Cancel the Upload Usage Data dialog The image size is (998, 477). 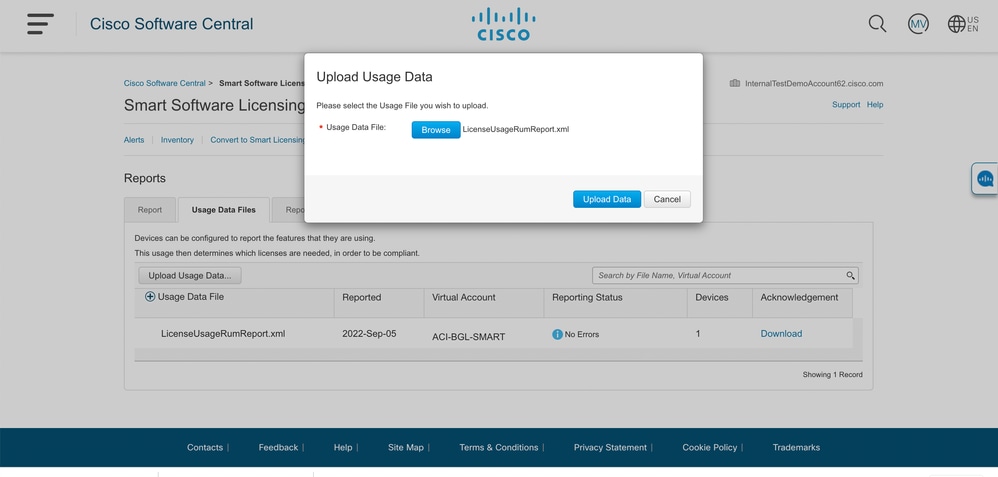667,199
